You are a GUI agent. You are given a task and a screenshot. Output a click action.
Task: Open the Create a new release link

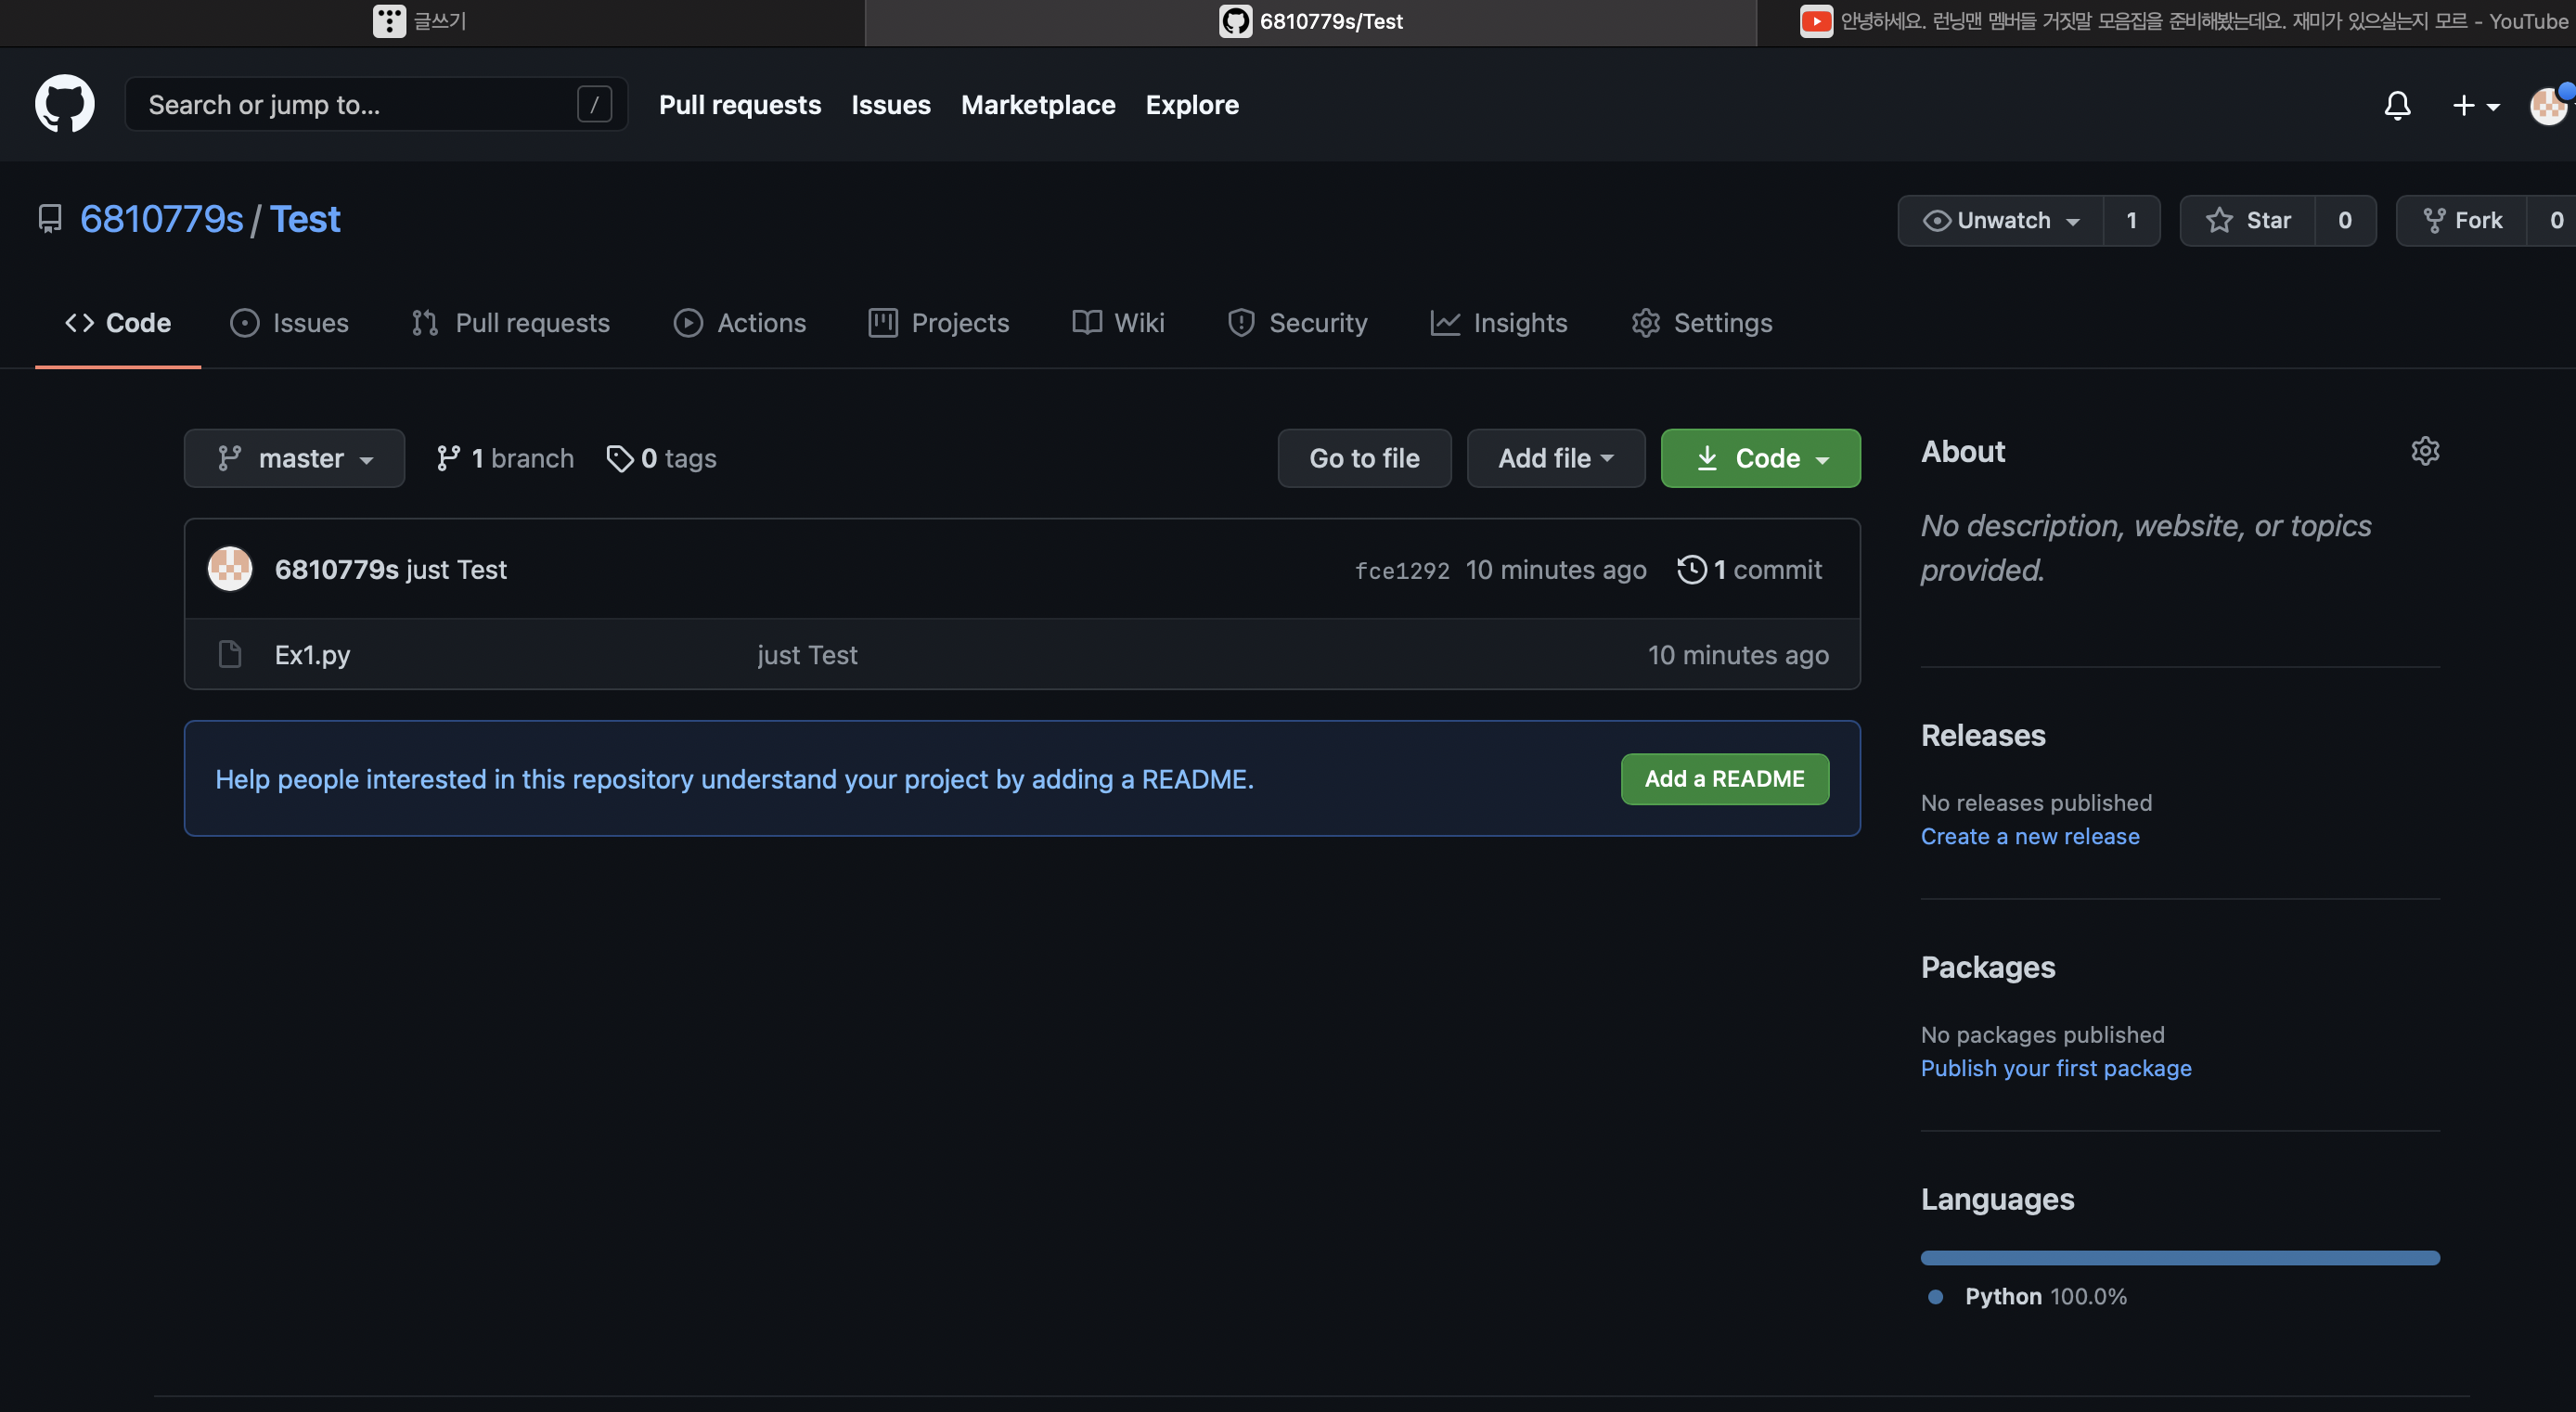click(2029, 836)
